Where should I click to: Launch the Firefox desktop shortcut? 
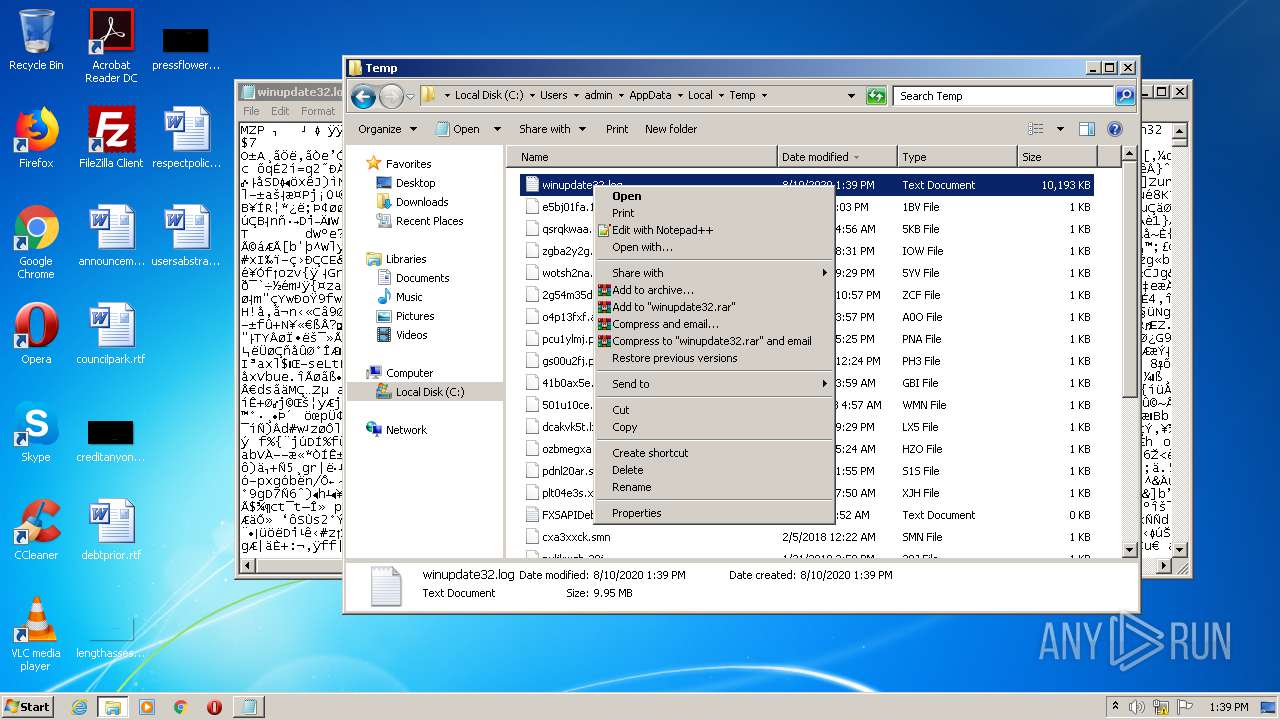coord(36,138)
